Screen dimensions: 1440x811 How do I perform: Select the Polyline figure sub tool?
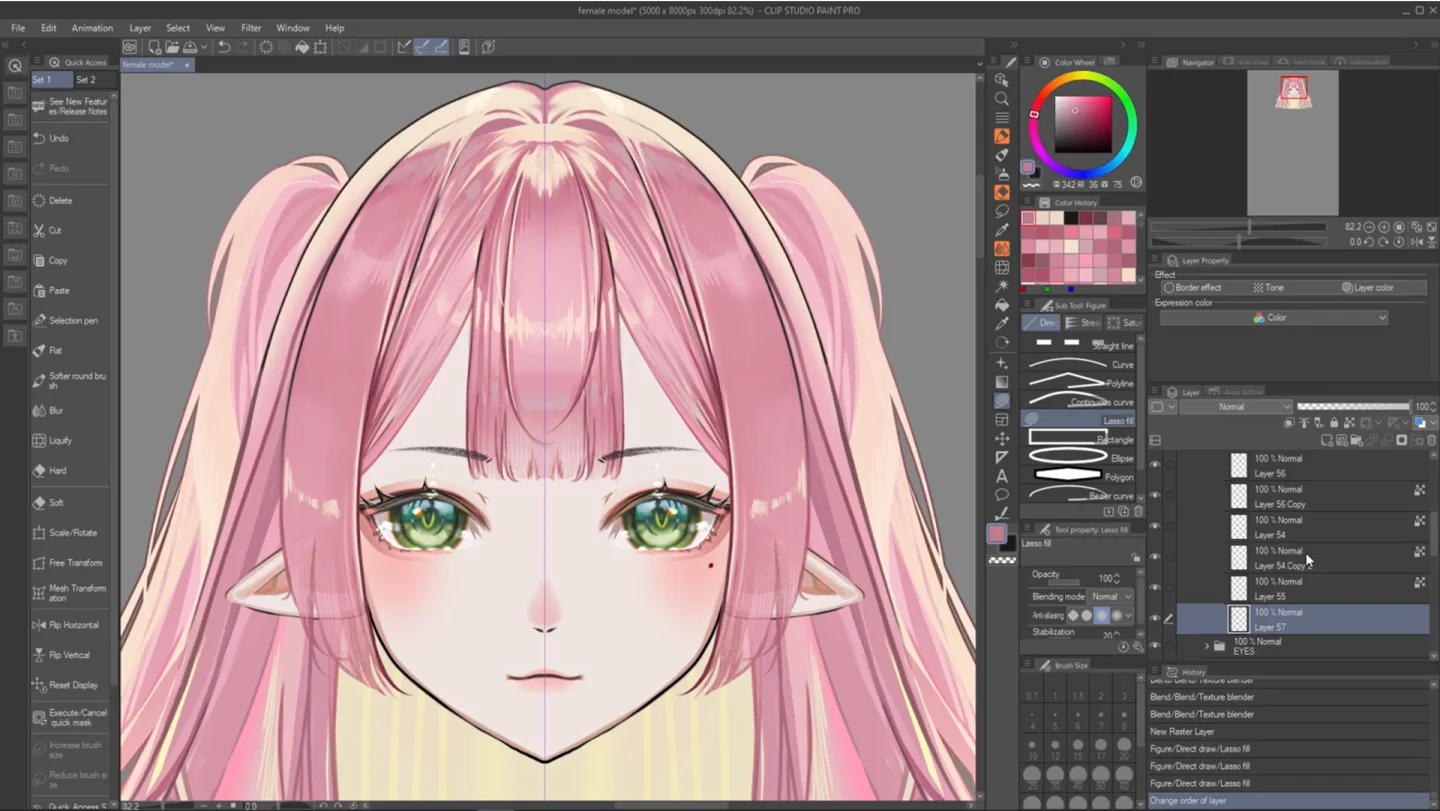tap(1079, 383)
